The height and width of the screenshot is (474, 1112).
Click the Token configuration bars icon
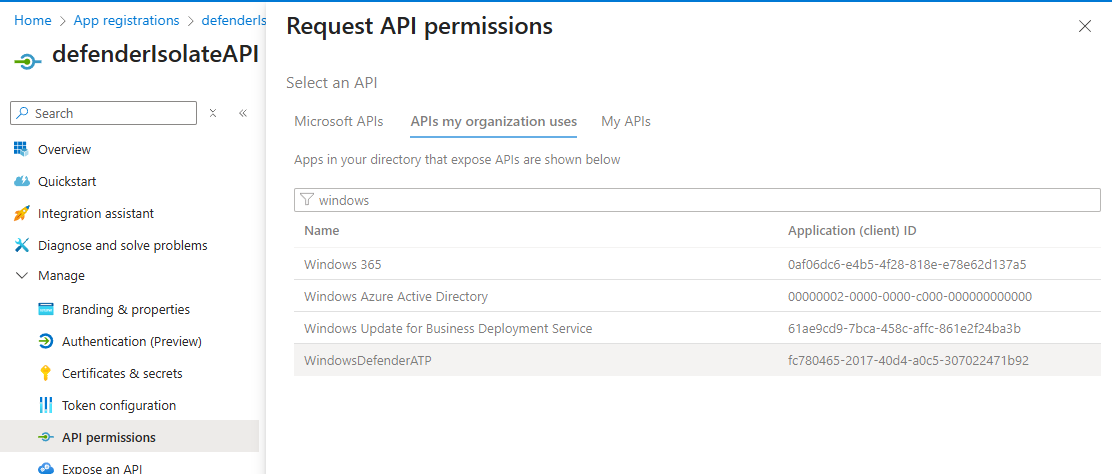[45, 405]
